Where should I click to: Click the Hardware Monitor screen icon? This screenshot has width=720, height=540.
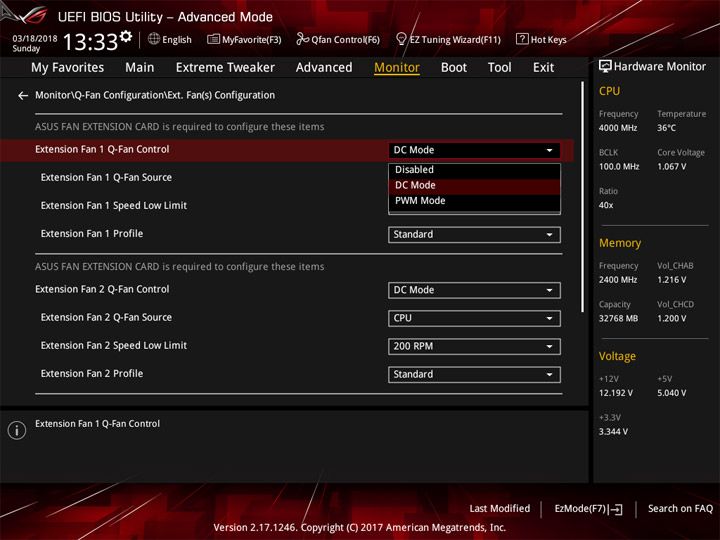click(605, 67)
